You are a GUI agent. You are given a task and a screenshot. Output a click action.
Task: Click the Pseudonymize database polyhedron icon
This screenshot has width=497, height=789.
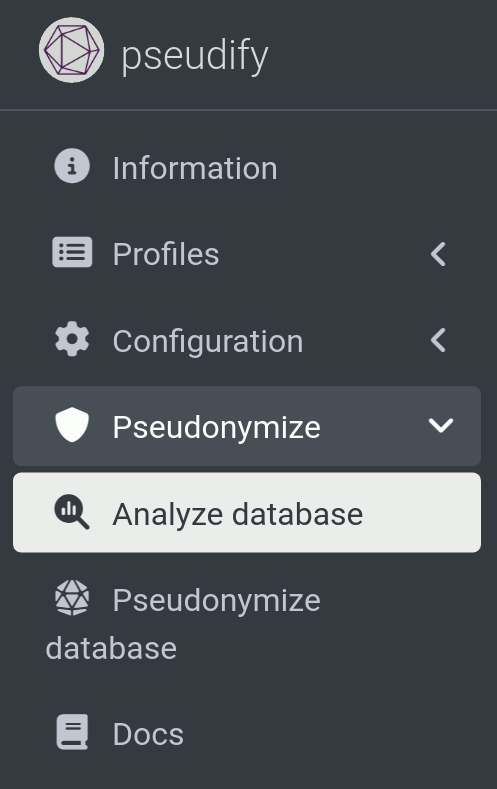[72, 598]
